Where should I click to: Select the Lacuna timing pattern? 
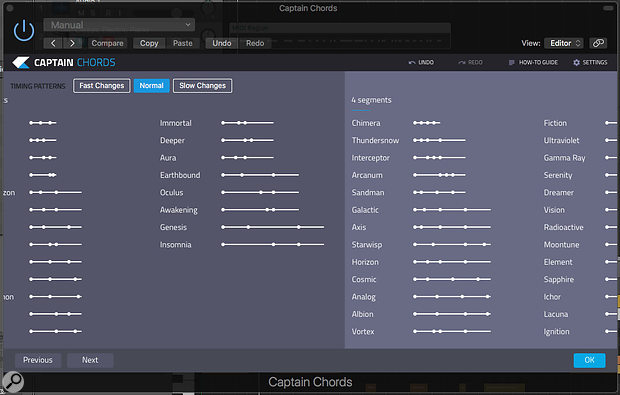(x=556, y=314)
